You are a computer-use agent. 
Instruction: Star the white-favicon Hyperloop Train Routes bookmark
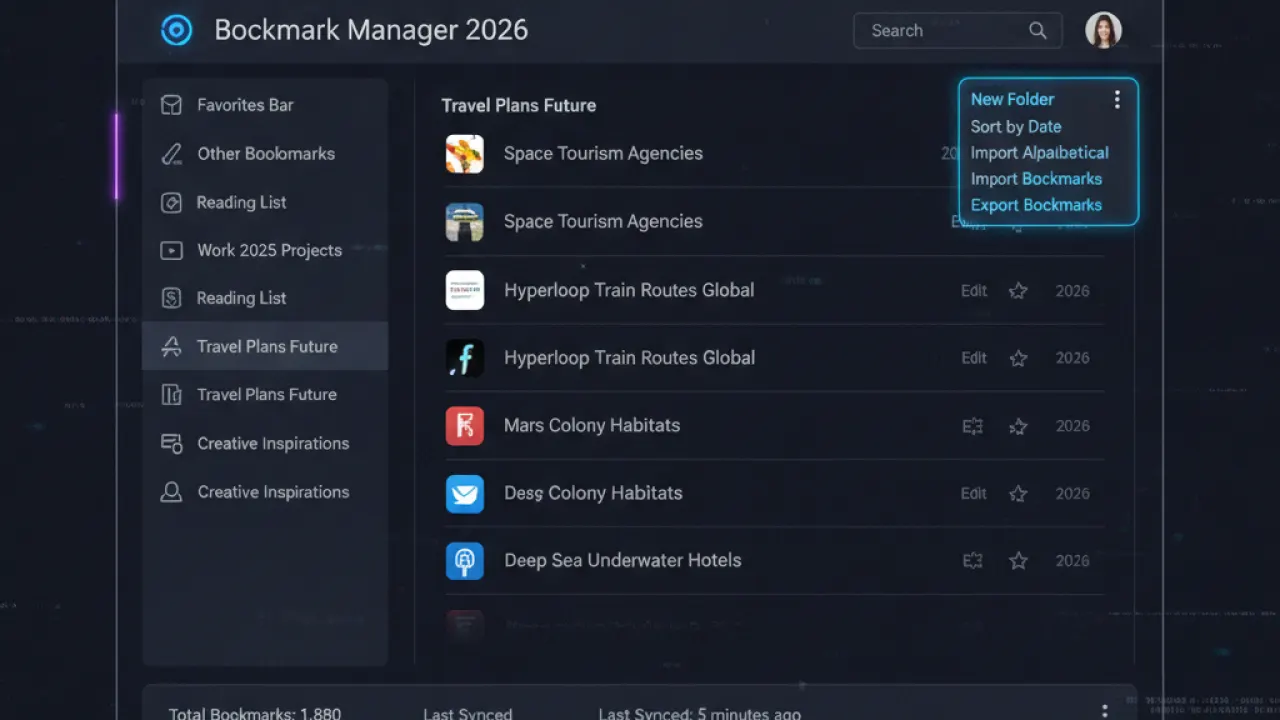click(1018, 291)
